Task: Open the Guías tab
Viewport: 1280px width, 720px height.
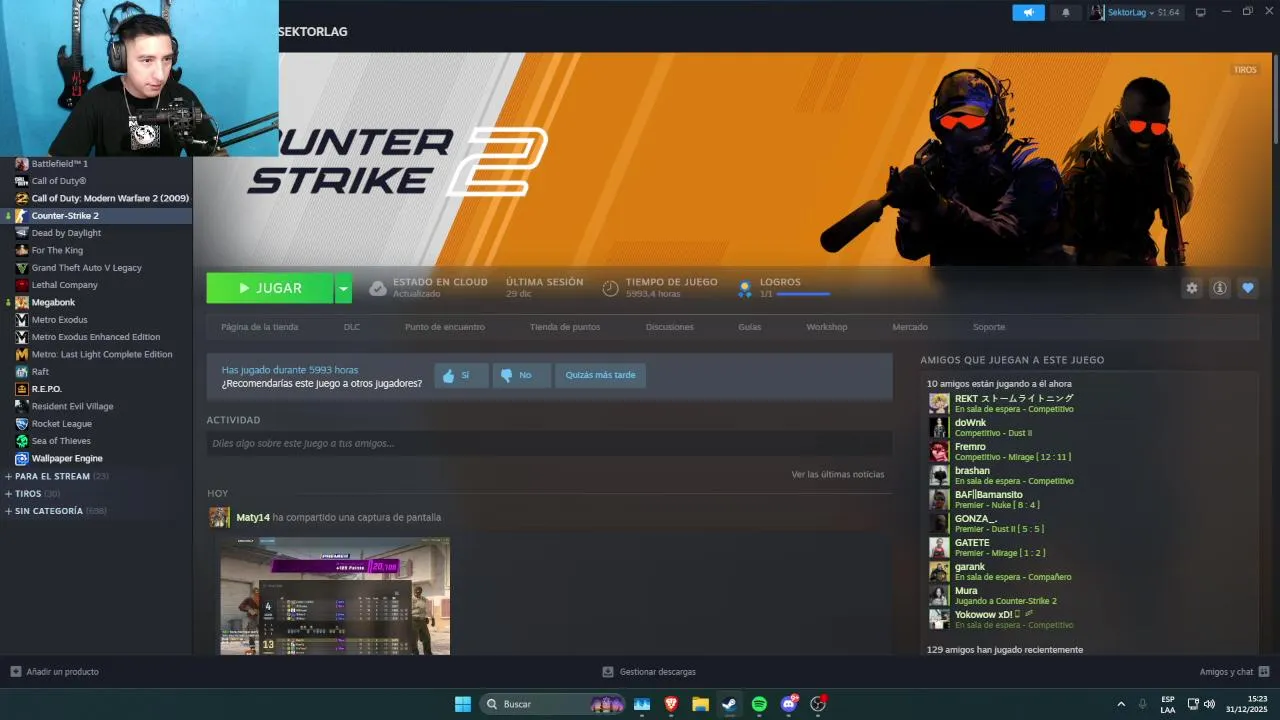Action: click(750, 327)
